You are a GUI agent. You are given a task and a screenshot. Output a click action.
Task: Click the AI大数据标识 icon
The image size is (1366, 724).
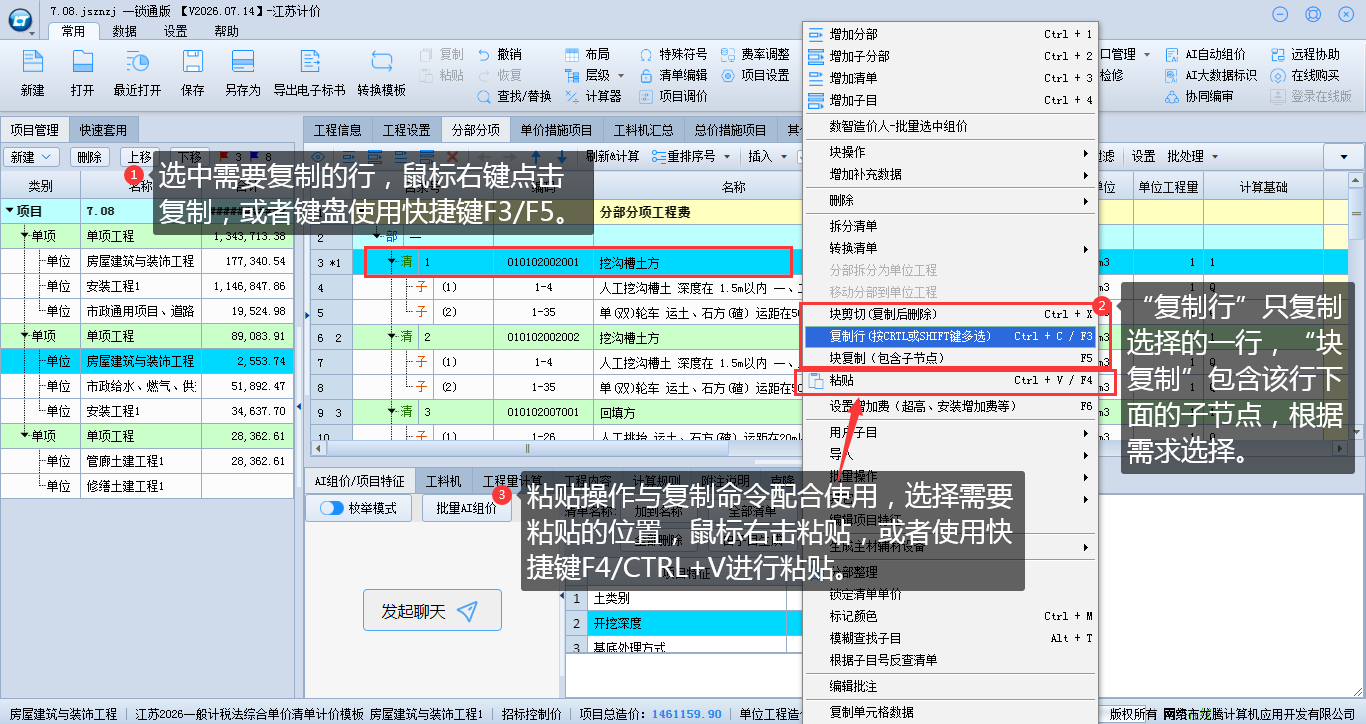coord(1173,75)
